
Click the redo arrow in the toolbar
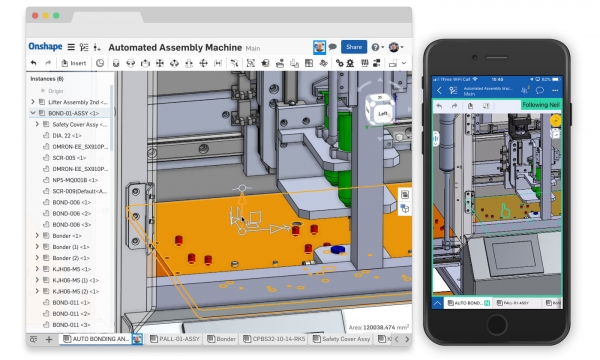[48, 63]
